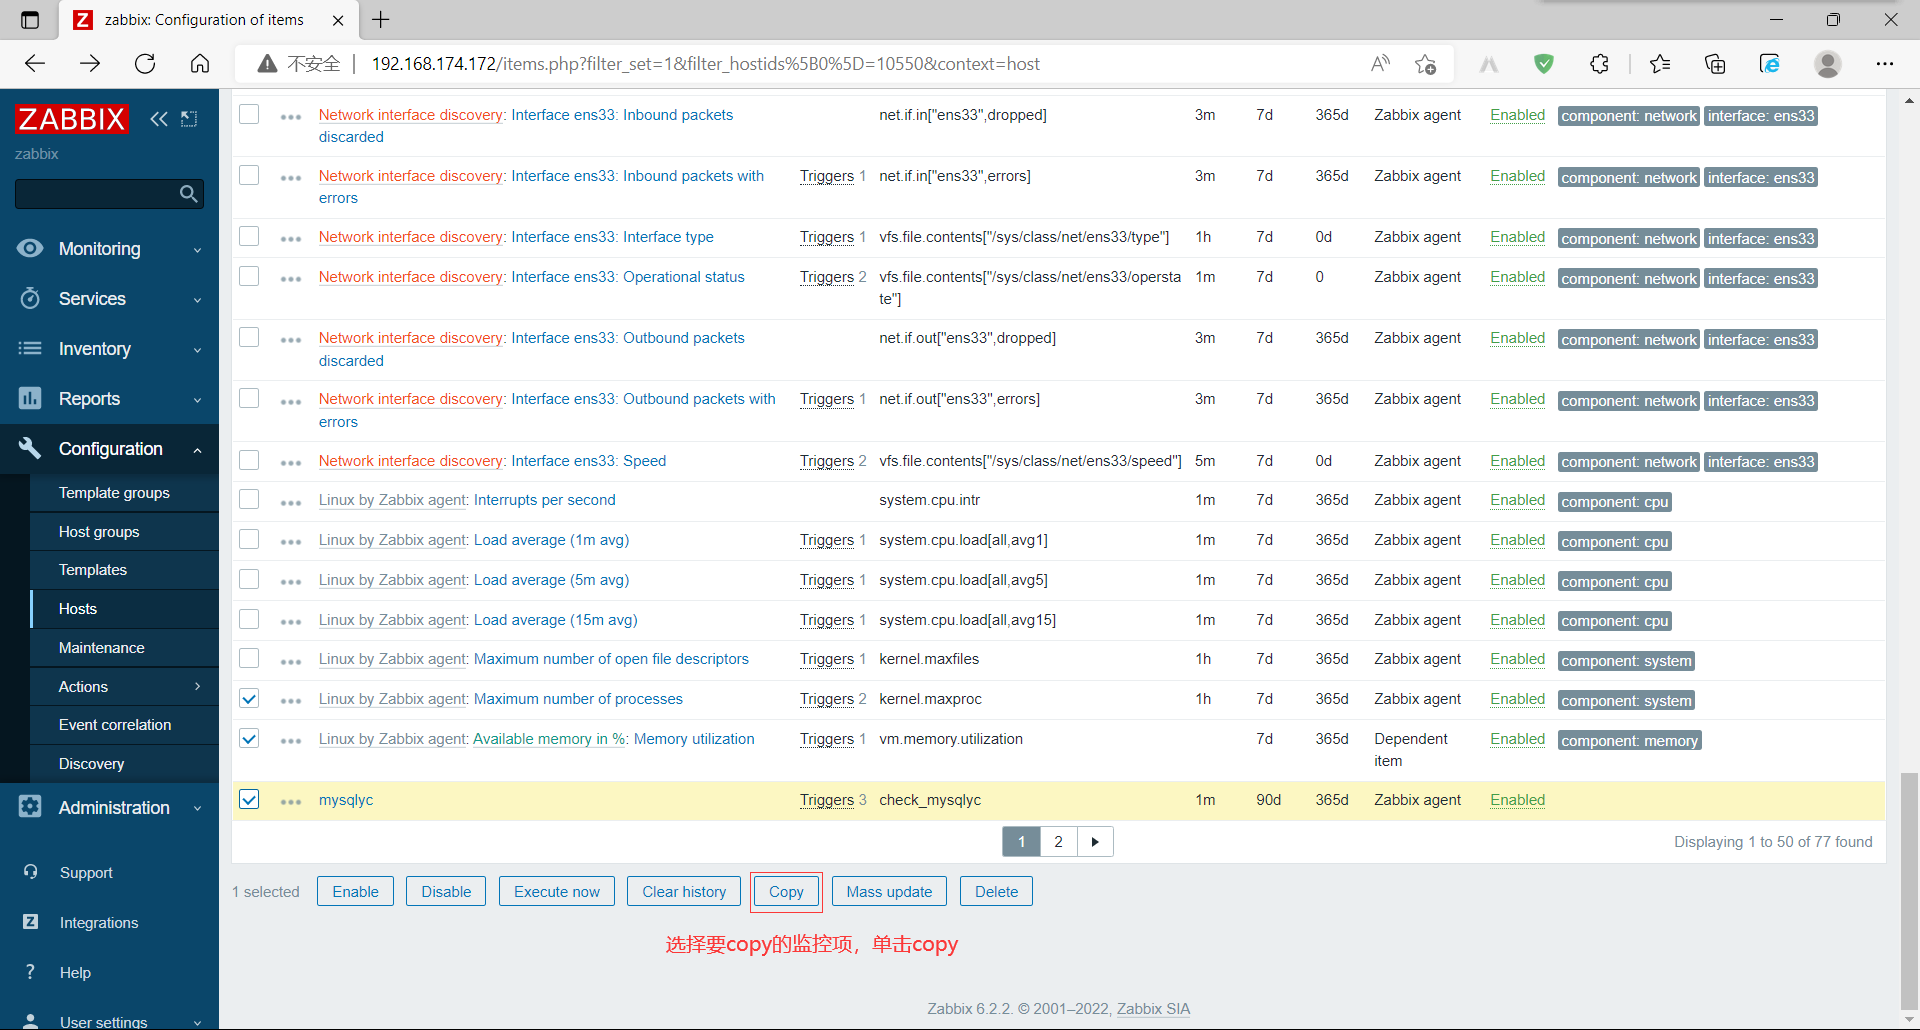Click the Administration gear icon
The image size is (1920, 1030).
pyautogui.click(x=30, y=806)
